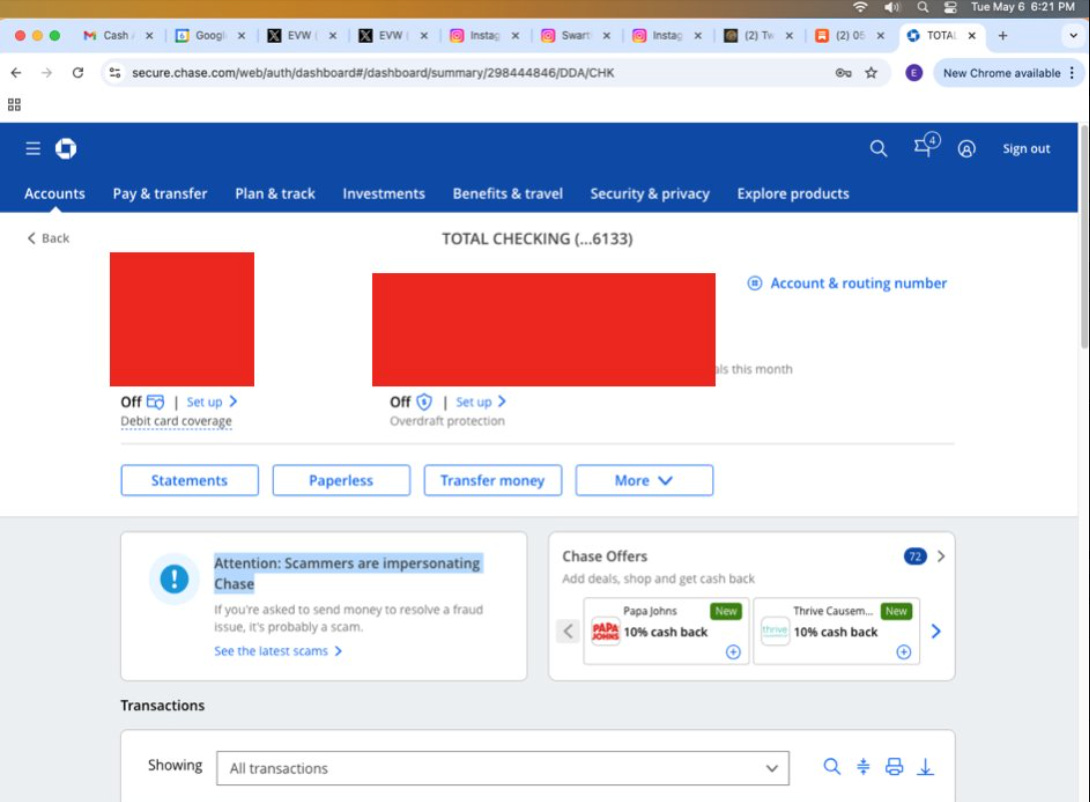Click the Debit card coverage label

176,421
